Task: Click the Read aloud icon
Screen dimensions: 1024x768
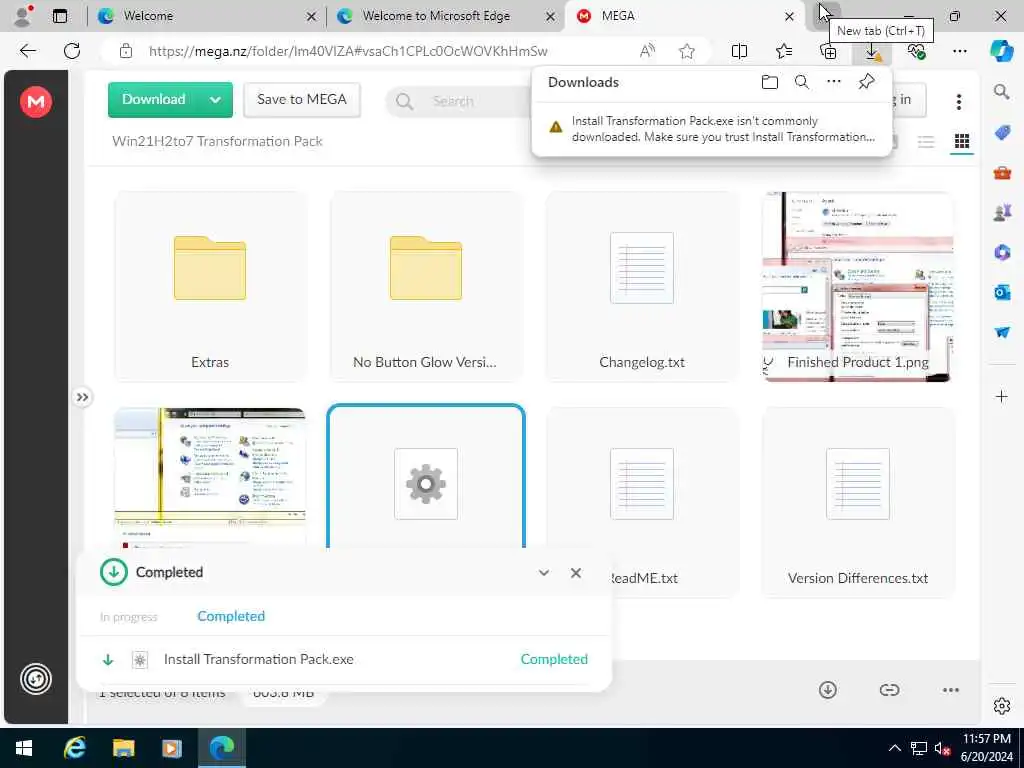Action: click(x=647, y=51)
